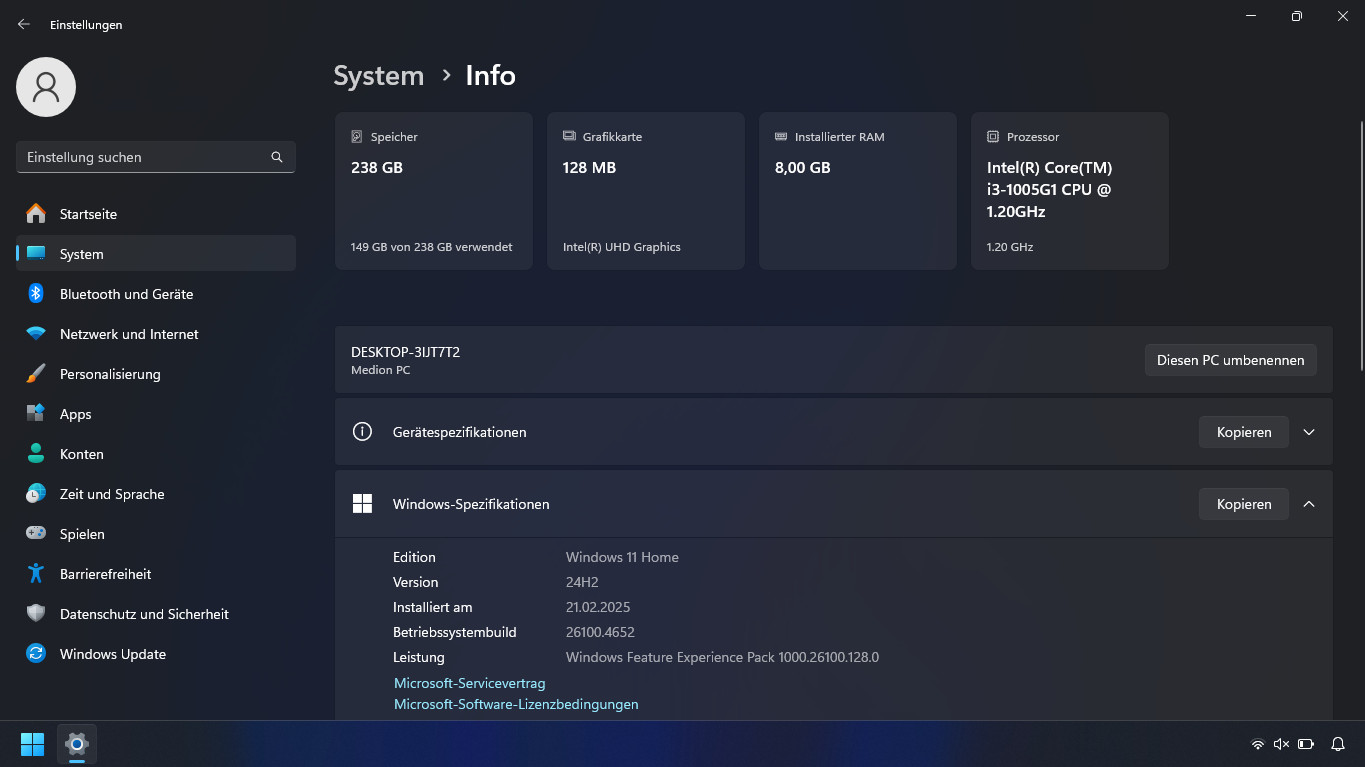Focus the Einstellung suchen field
Screen dimensions: 1365x767
click(x=156, y=157)
